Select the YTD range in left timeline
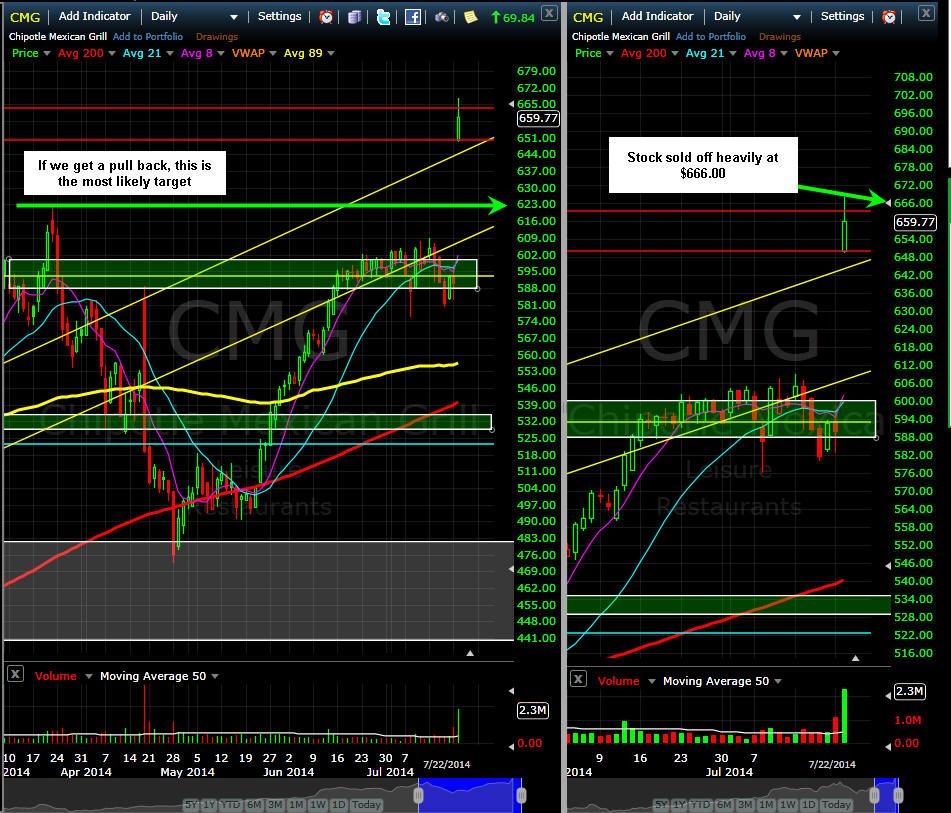 point(230,805)
